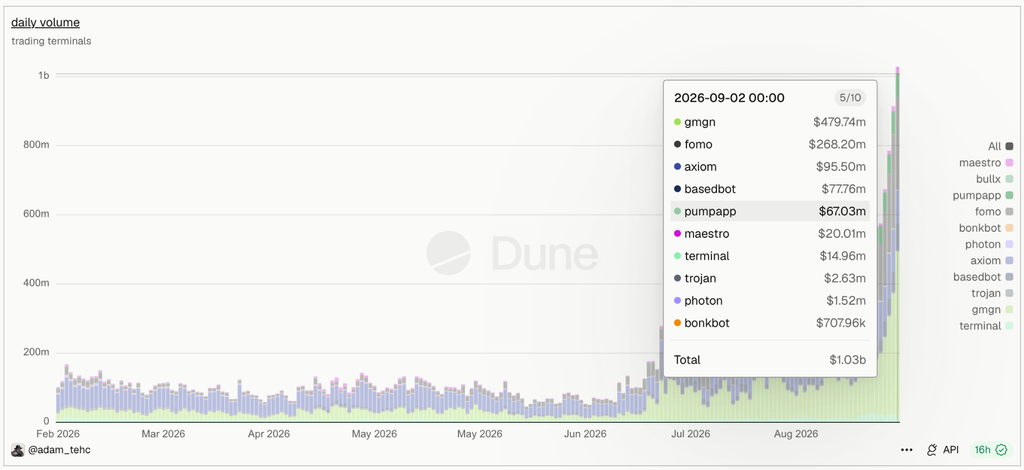Click the tallest bar at chart's right end
The height and width of the screenshot is (470, 1024).
point(898,244)
